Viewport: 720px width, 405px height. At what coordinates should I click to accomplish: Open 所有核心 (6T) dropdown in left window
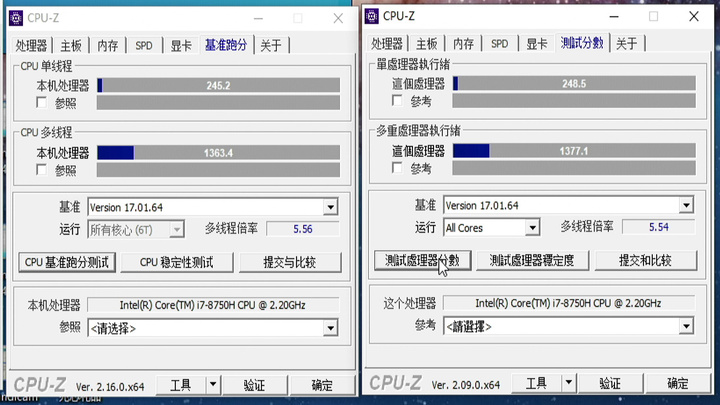coord(177,229)
